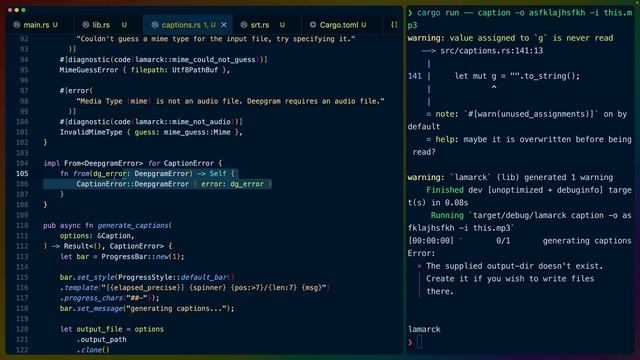Viewport: 640px width, 360px height.
Task: Click the Rust file icon on captions.rs tab
Action: [155, 25]
